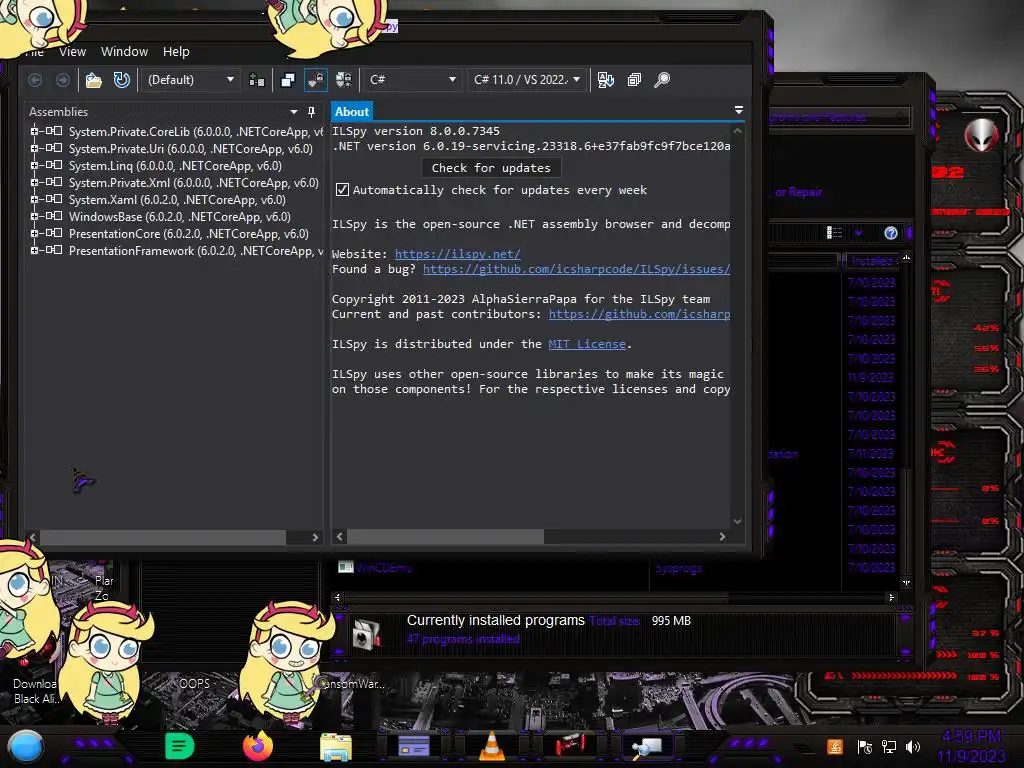1024x768 pixels.
Task: Click the taskbar clock showing 4:59 PM
Action: tap(971, 746)
